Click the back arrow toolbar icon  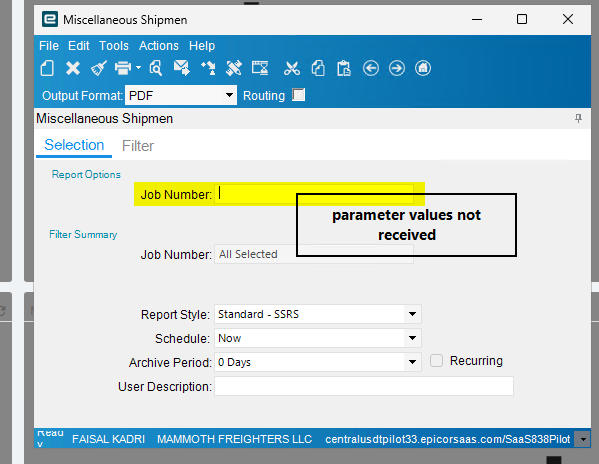pyautogui.click(x=371, y=69)
